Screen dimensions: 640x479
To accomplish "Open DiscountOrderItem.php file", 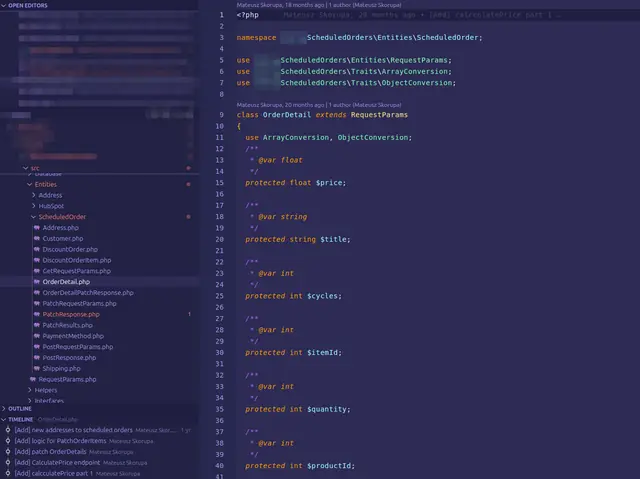I will coord(77,260).
